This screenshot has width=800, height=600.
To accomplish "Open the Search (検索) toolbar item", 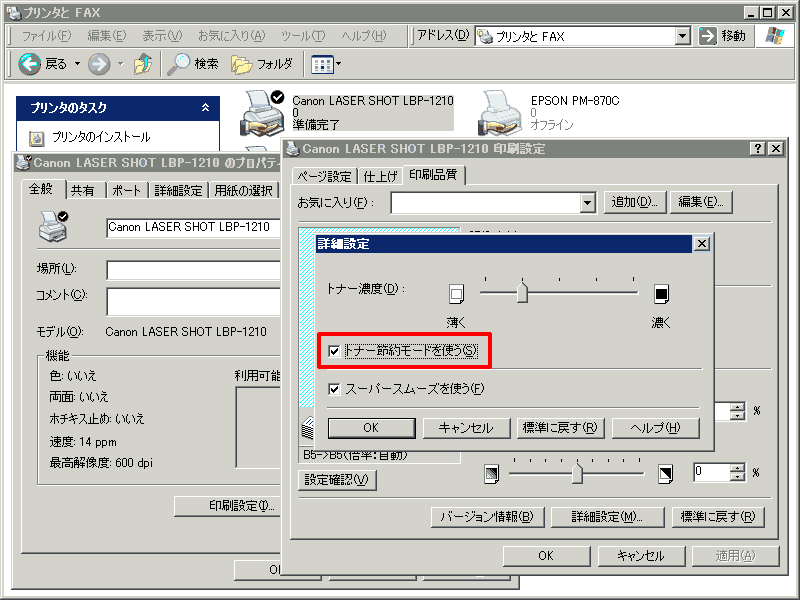I will (x=193, y=64).
